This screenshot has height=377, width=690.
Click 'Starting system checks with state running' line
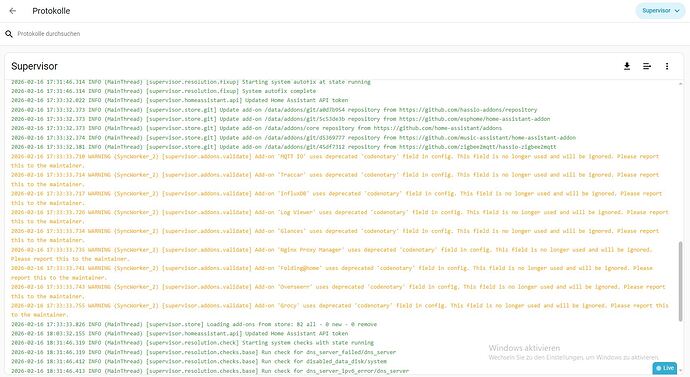tap(192, 343)
